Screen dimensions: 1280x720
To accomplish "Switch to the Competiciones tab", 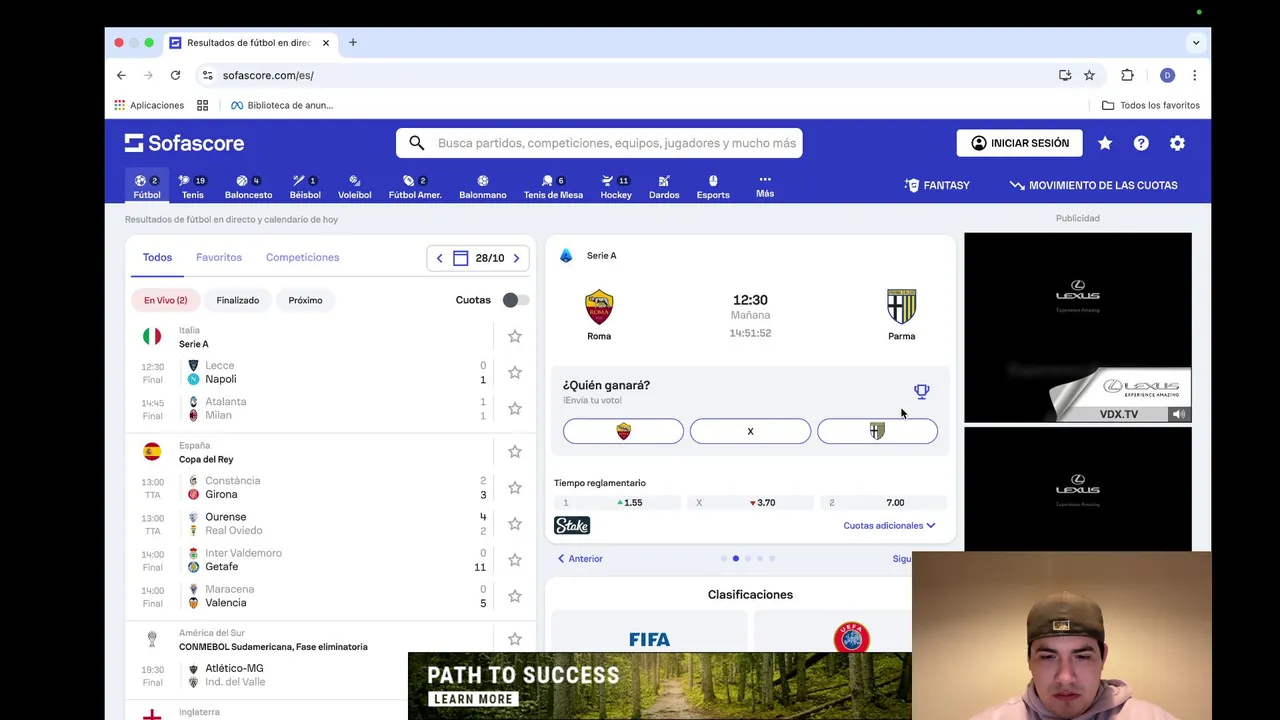I will point(302,257).
